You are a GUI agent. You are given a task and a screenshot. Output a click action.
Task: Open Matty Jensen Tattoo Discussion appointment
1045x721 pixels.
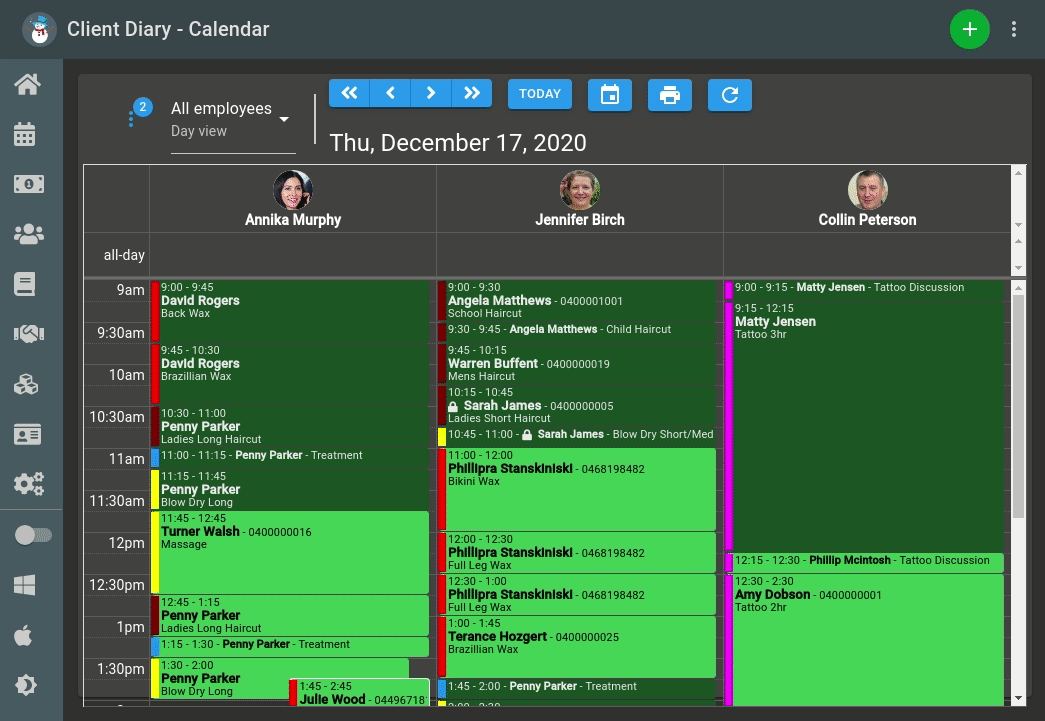pyautogui.click(x=864, y=288)
